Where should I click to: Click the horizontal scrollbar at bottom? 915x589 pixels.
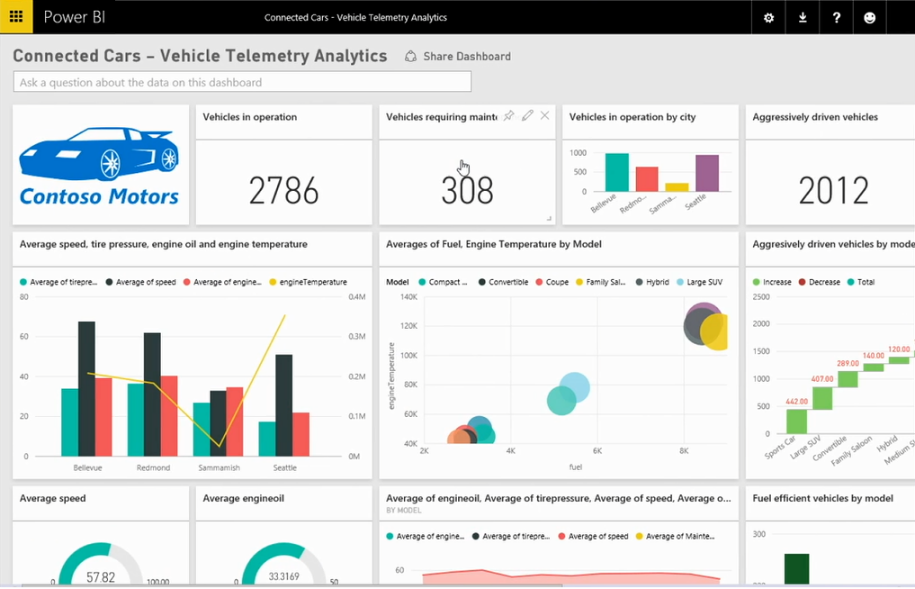pyautogui.click(x=292, y=585)
